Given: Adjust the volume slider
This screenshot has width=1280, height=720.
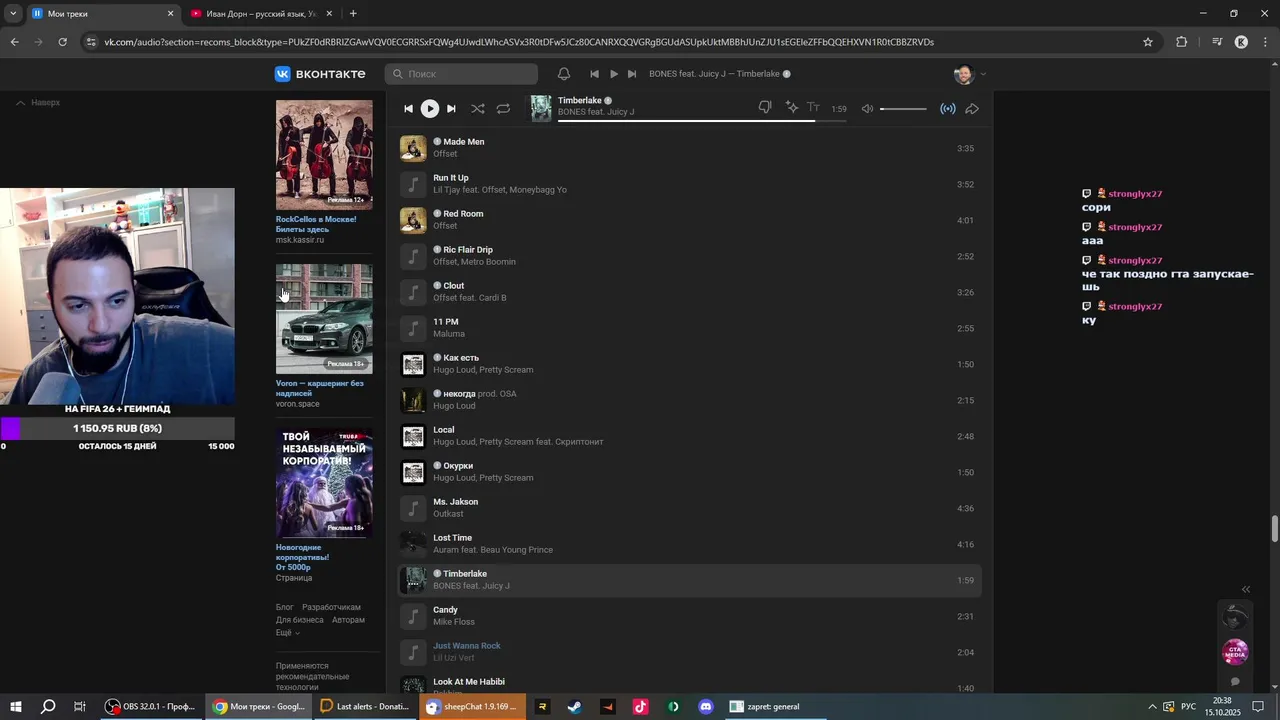Looking at the screenshot, I should [903, 108].
